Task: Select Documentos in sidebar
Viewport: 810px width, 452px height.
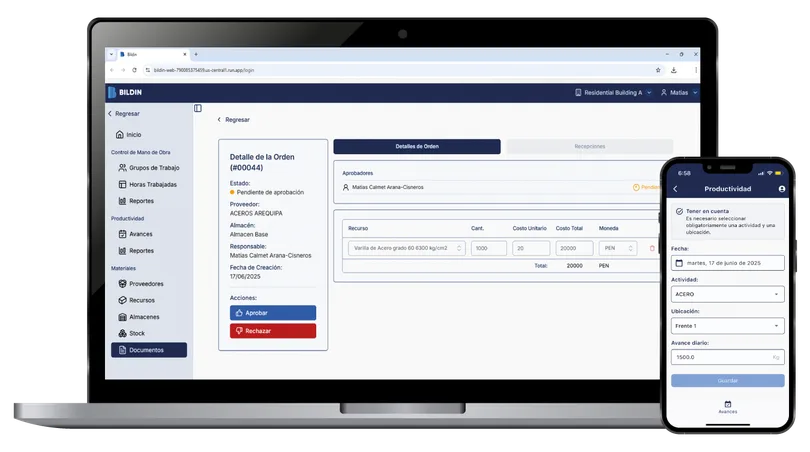Action: point(149,350)
